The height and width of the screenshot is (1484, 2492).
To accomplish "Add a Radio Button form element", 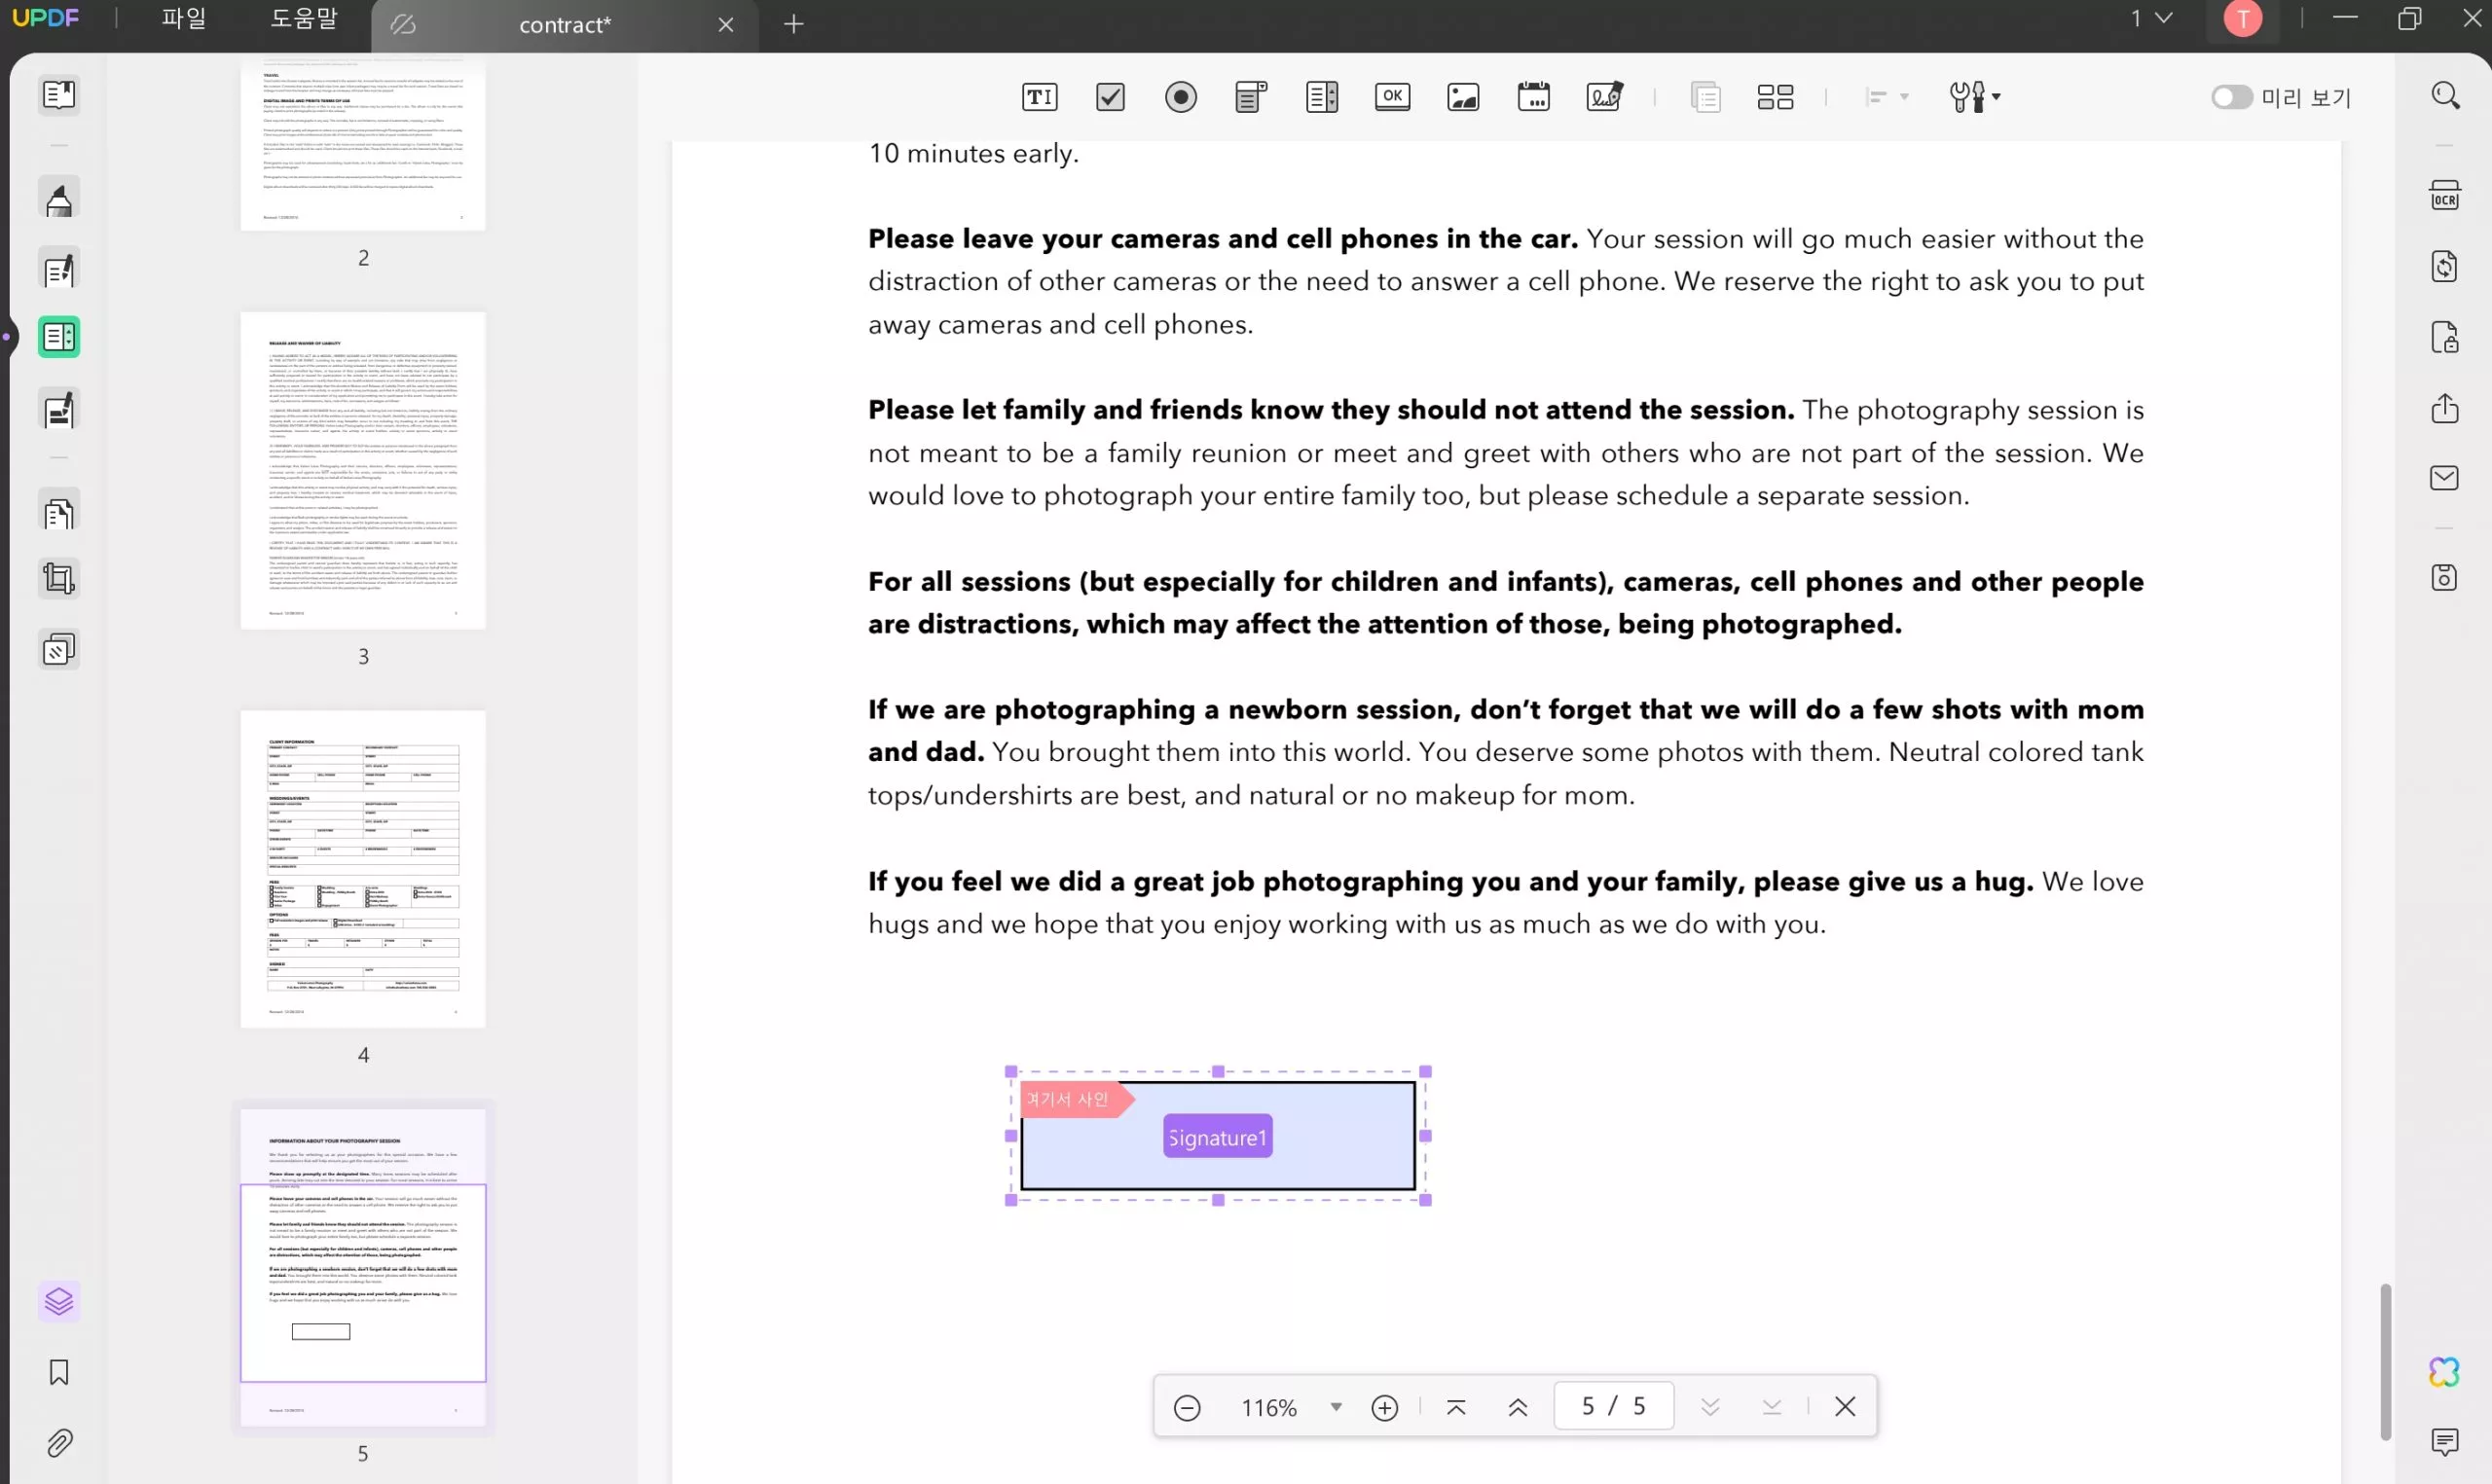I will click(1181, 97).
